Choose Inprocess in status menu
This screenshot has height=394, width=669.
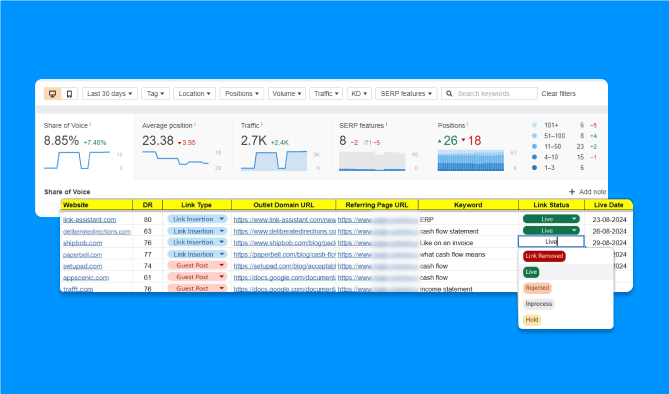538,304
